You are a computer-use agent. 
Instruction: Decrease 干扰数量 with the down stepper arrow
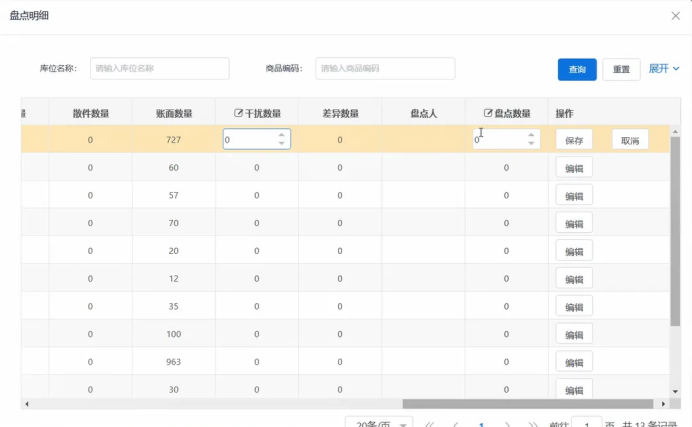[x=282, y=143]
